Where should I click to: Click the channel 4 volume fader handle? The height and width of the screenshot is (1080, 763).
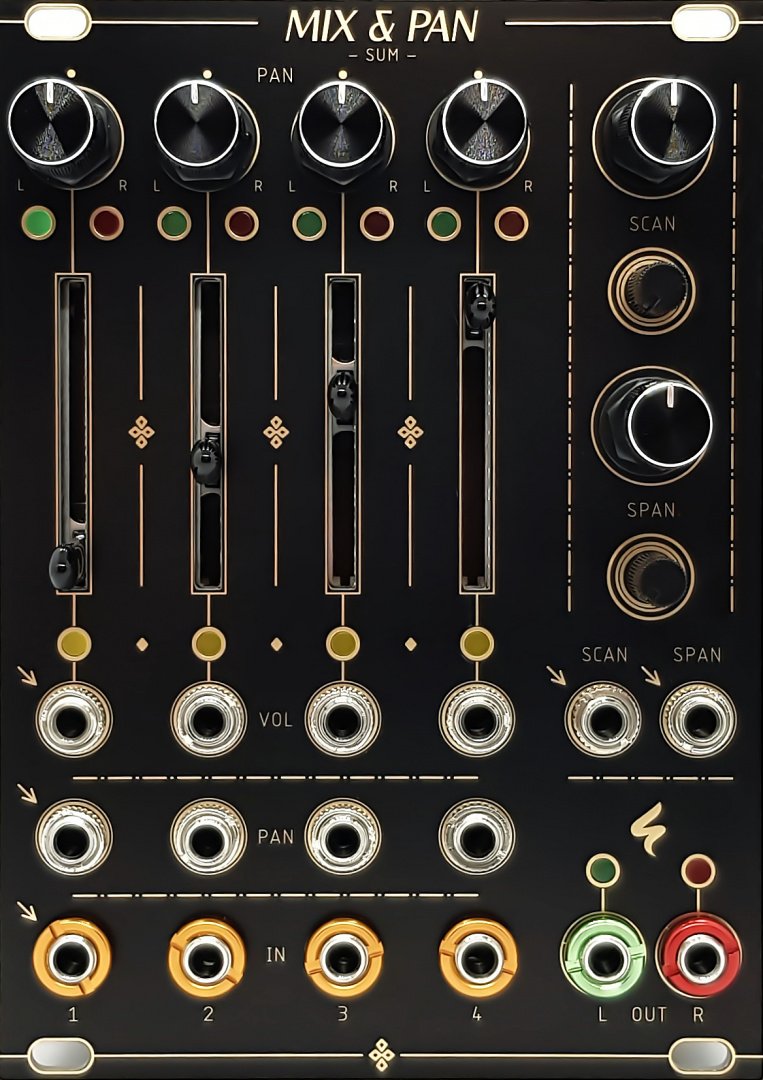point(480,307)
